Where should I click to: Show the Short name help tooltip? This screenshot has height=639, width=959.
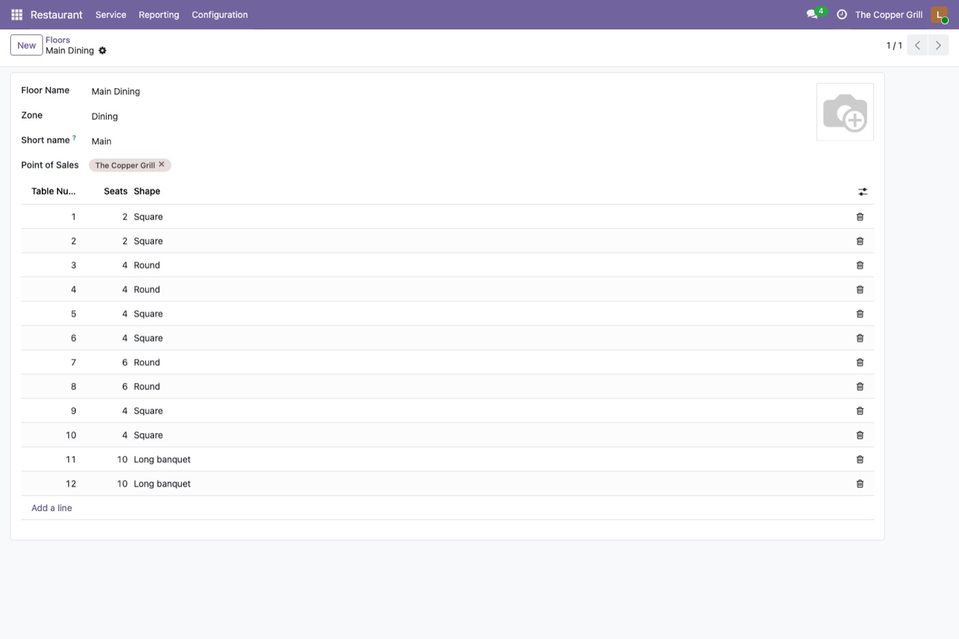click(x=74, y=138)
